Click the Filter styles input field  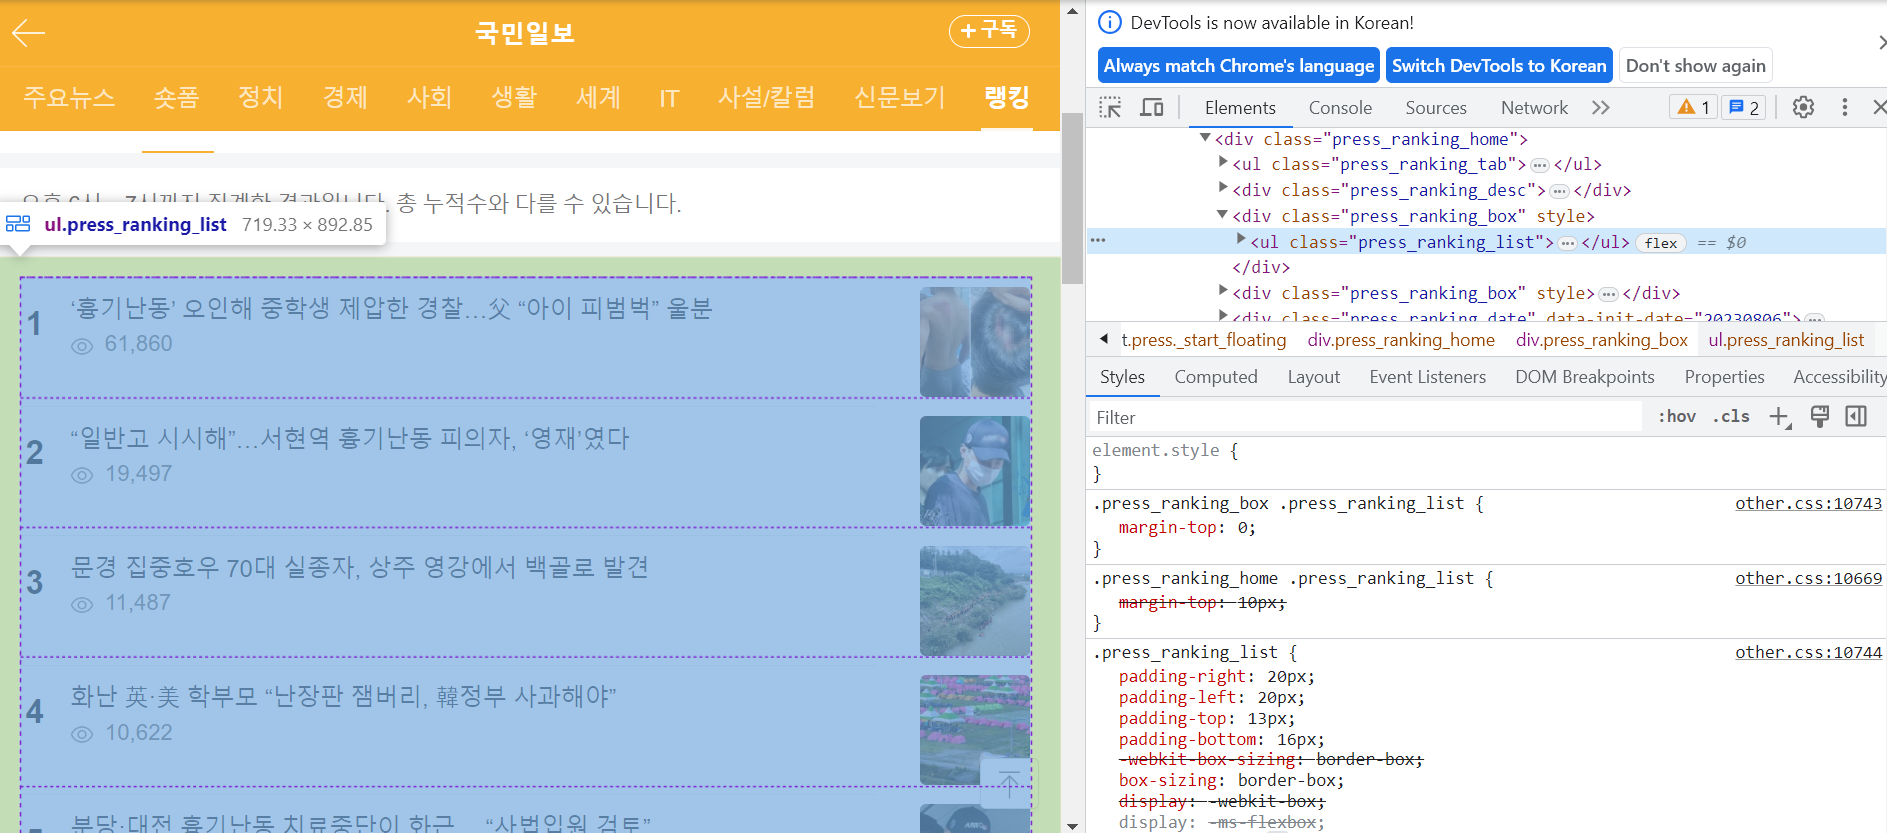coord(1364,417)
